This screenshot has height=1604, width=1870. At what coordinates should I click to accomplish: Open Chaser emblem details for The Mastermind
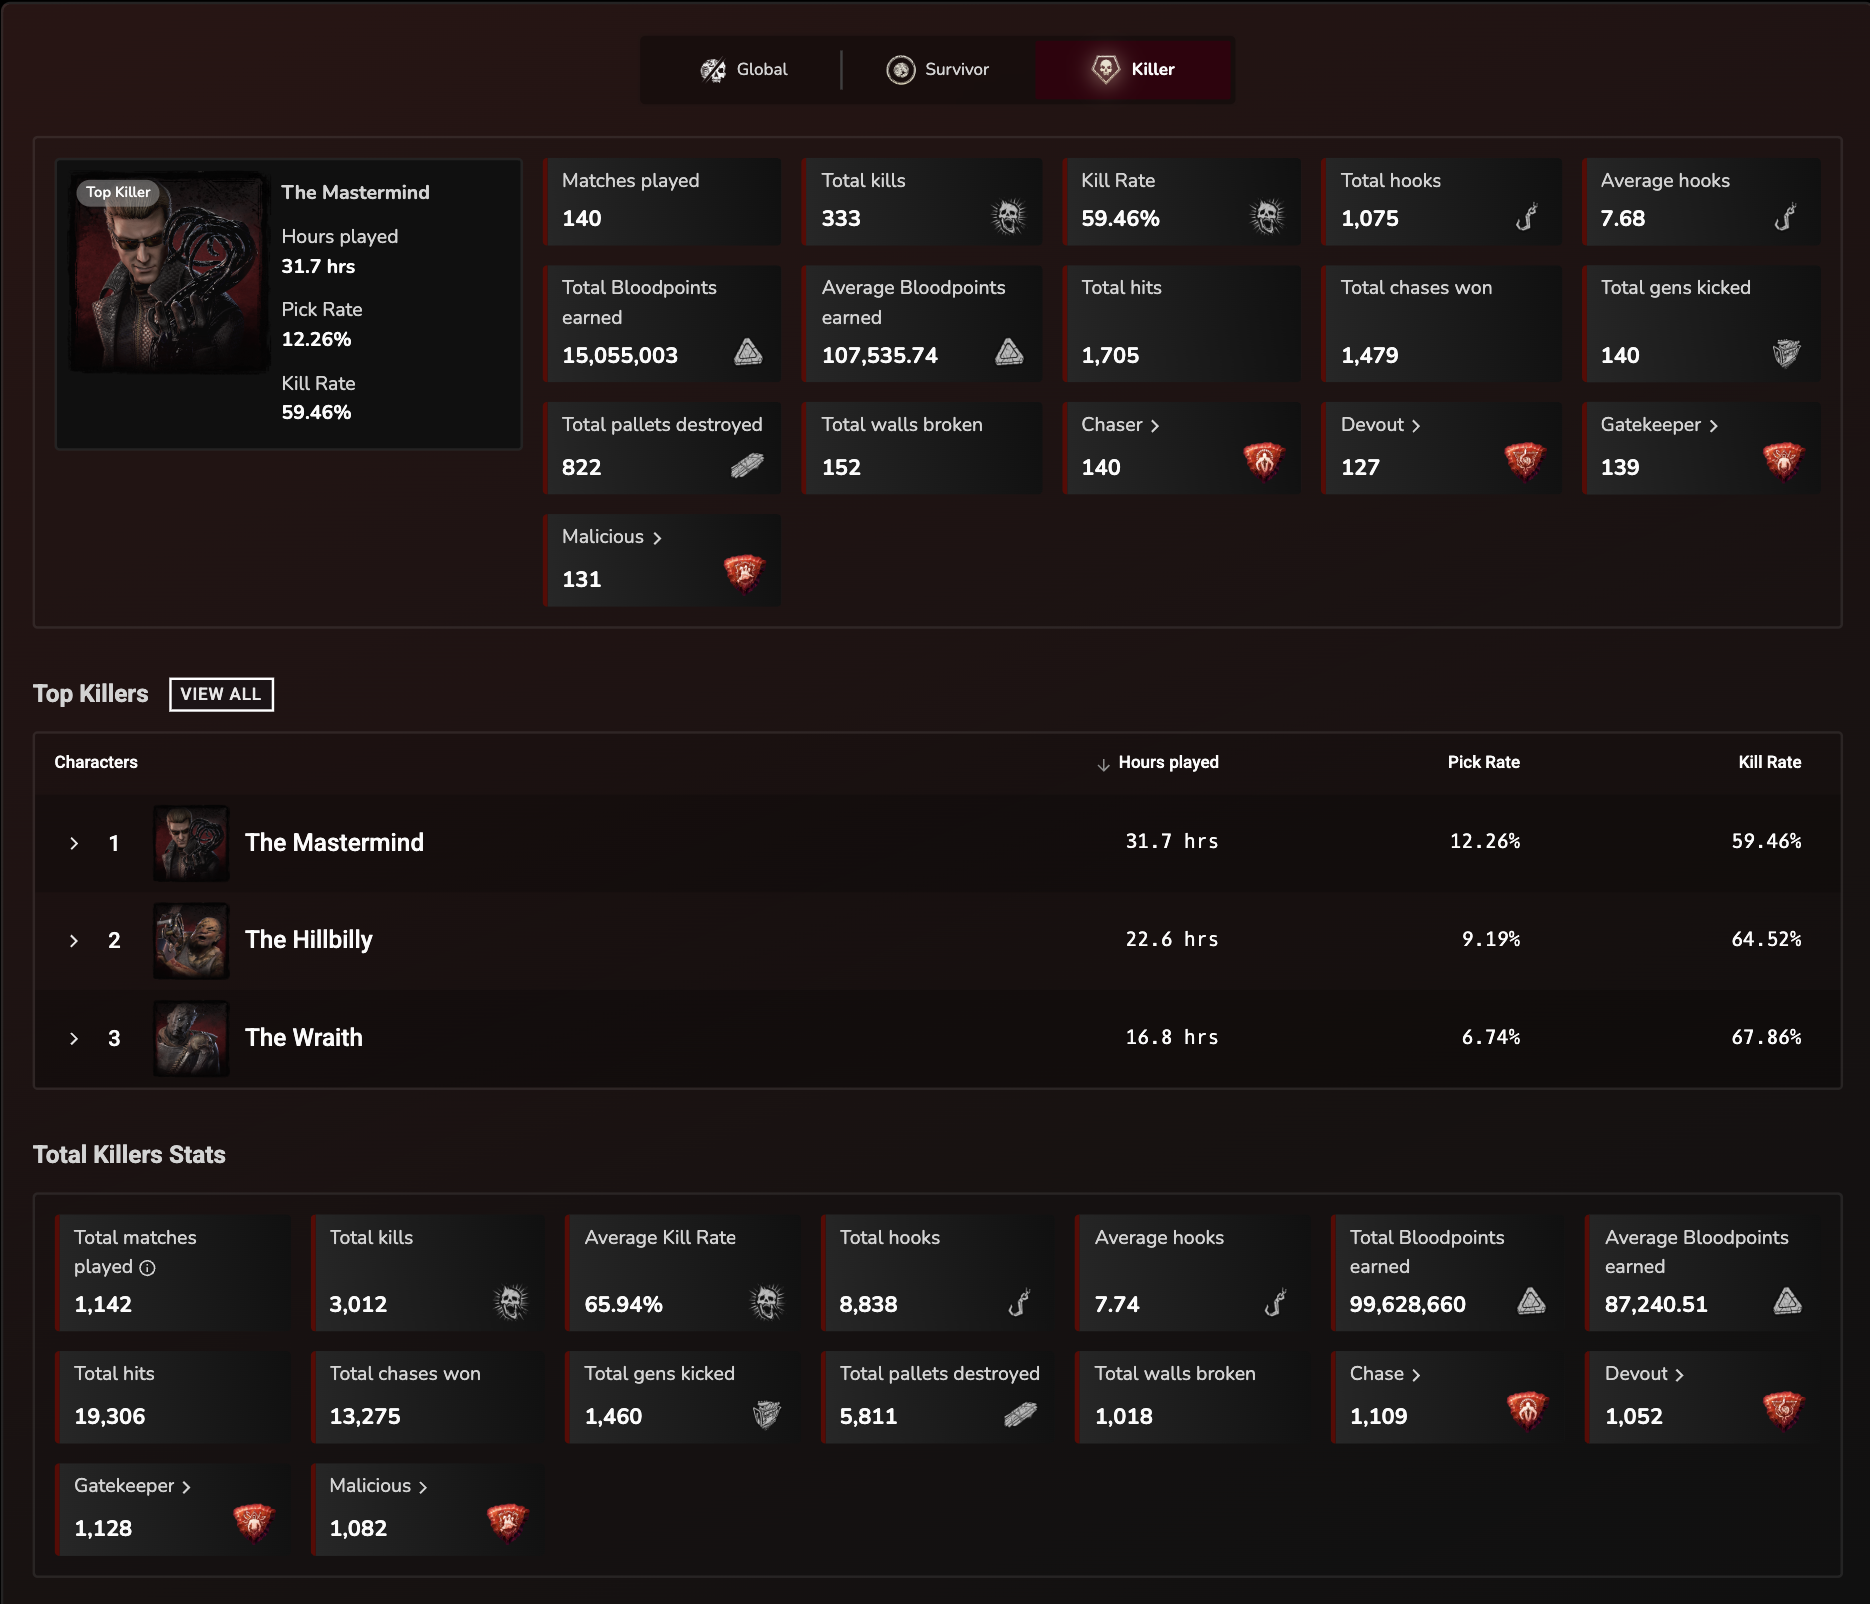click(1120, 425)
